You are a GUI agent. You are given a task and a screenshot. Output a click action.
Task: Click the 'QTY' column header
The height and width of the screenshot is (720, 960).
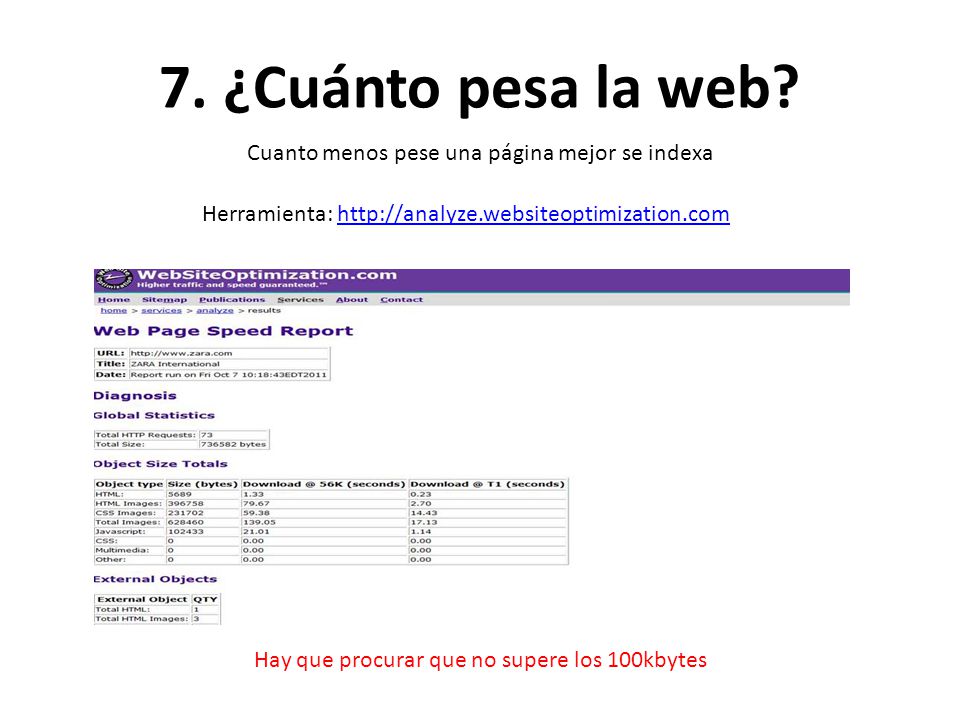point(206,599)
